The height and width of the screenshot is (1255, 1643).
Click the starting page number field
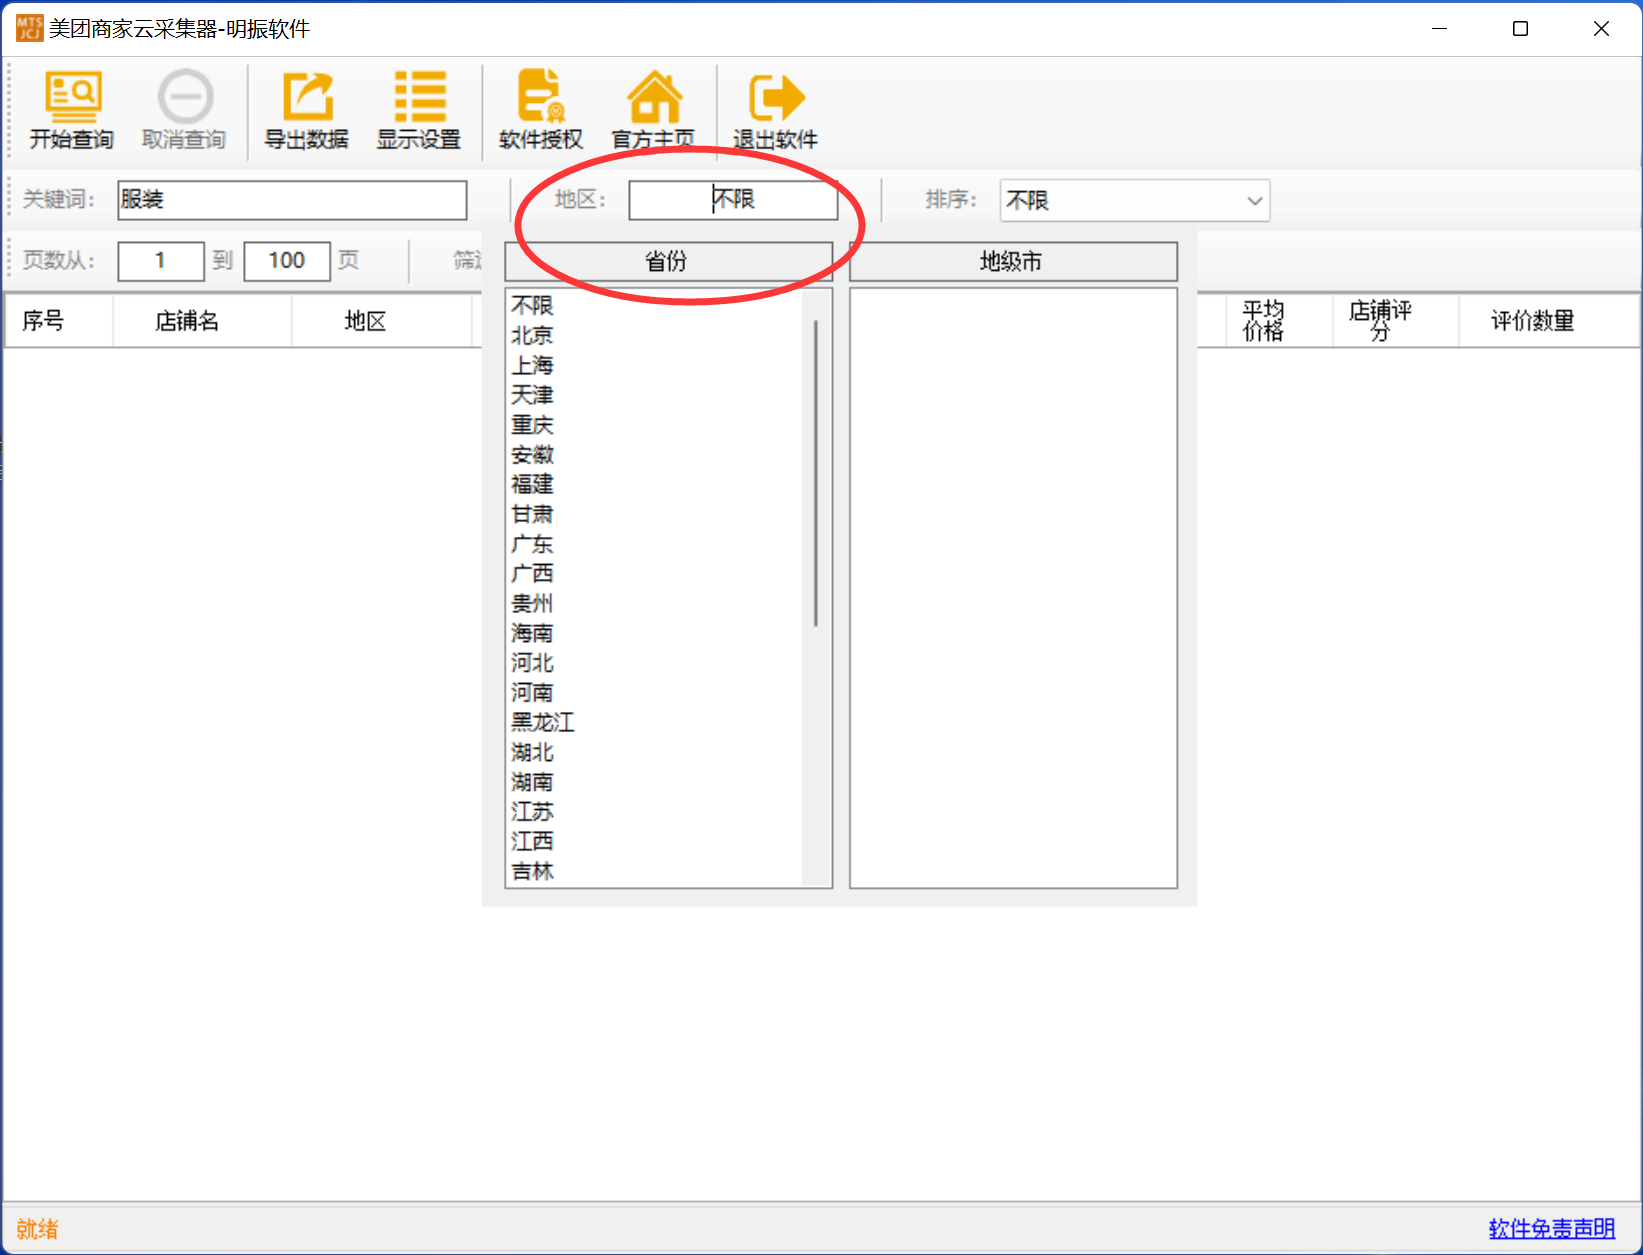[161, 261]
